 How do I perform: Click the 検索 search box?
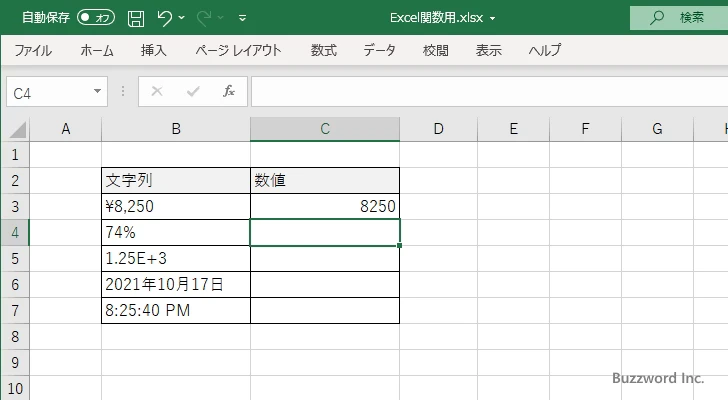tap(679, 18)
